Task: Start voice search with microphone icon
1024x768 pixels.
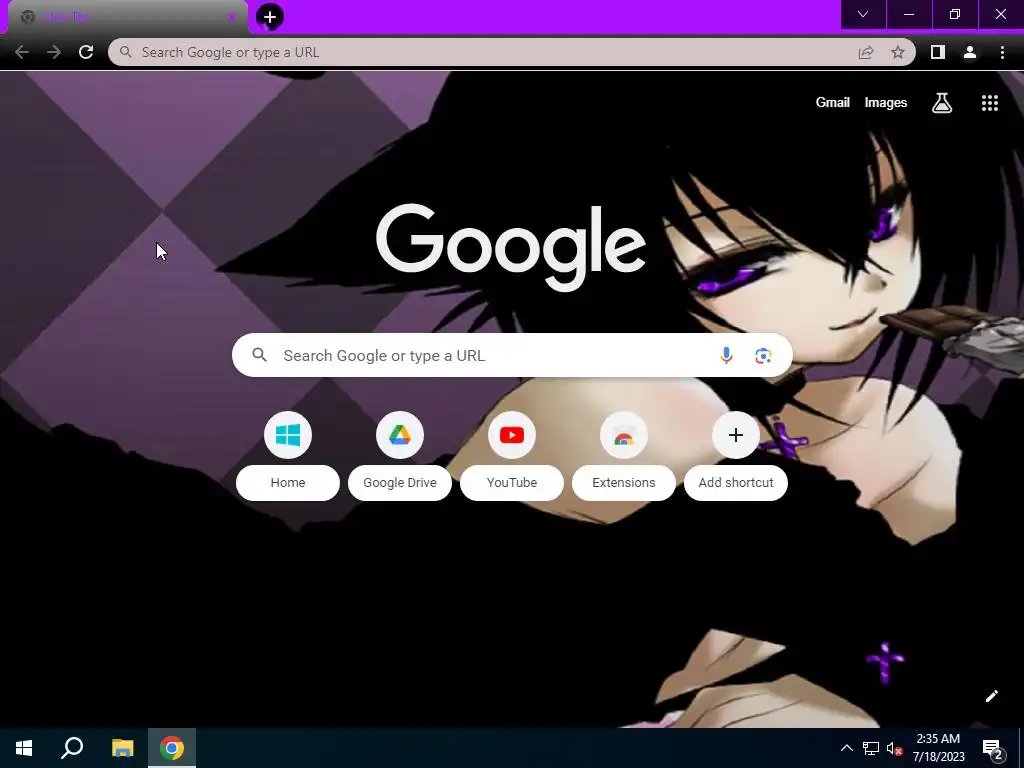Action: [726, 355]
